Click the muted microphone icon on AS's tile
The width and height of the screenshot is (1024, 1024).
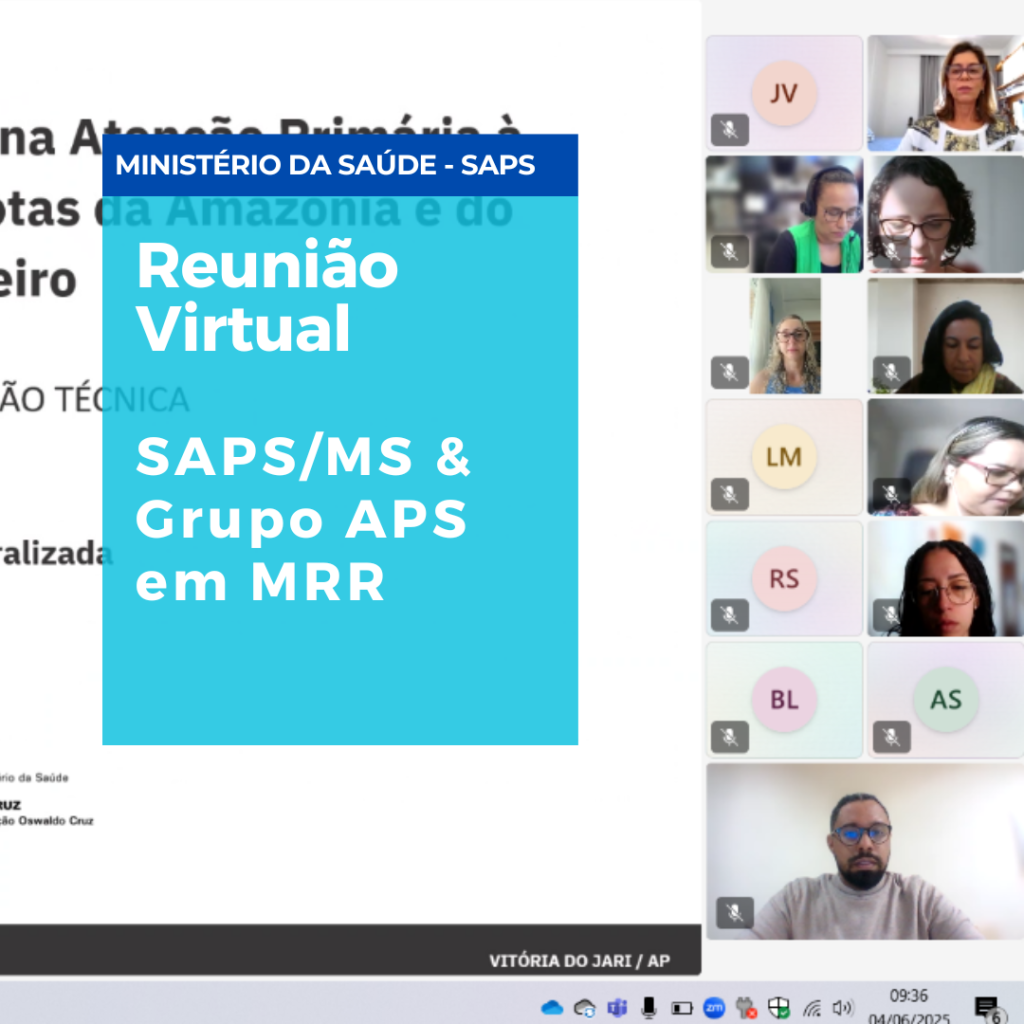coord(891,737)
